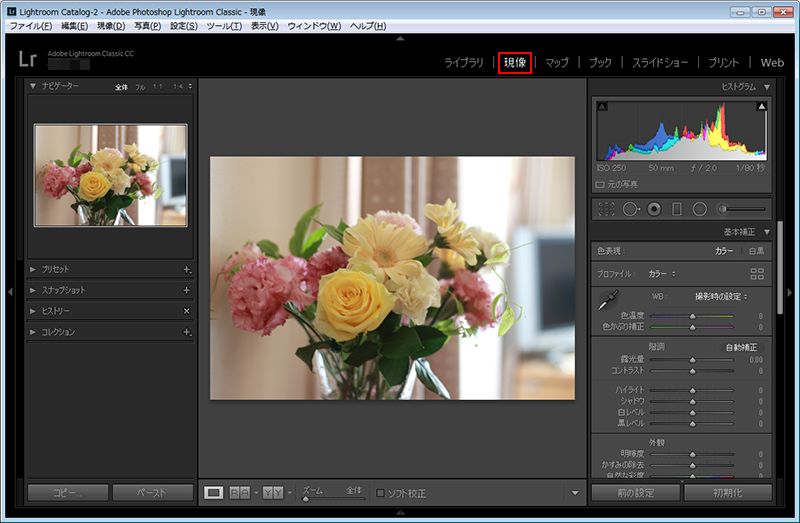
Task: Expand the スナップショット panel
Action: tap(33, 290)
